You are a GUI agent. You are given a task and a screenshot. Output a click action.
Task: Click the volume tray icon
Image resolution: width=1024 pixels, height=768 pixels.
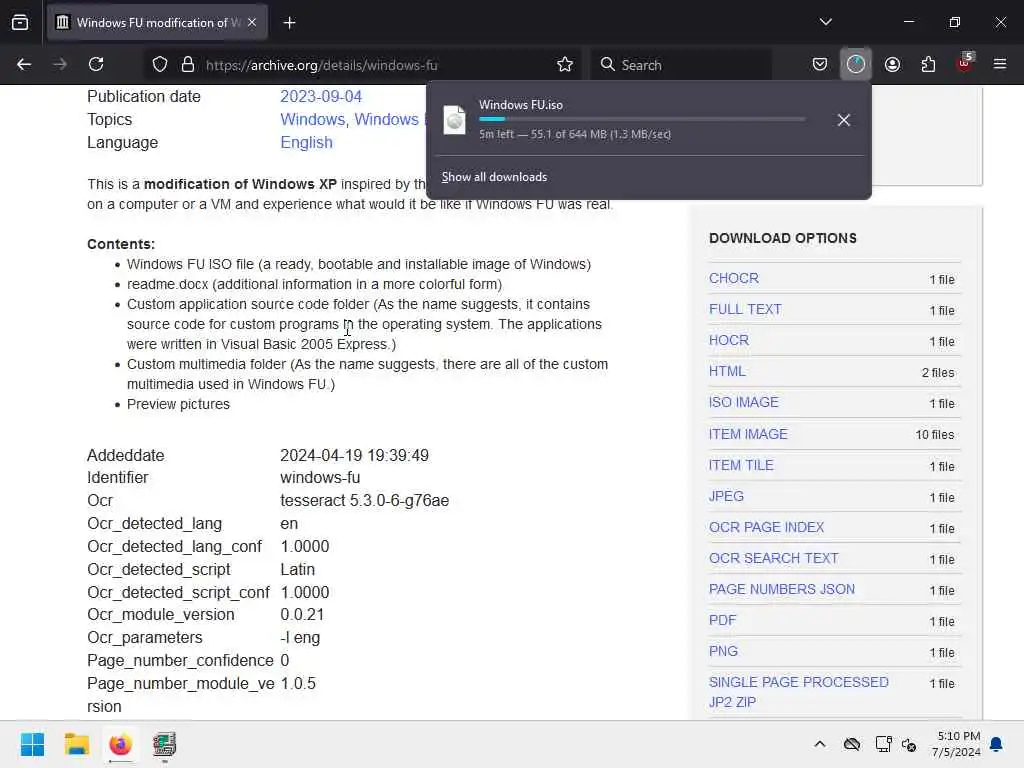[909, 744]
